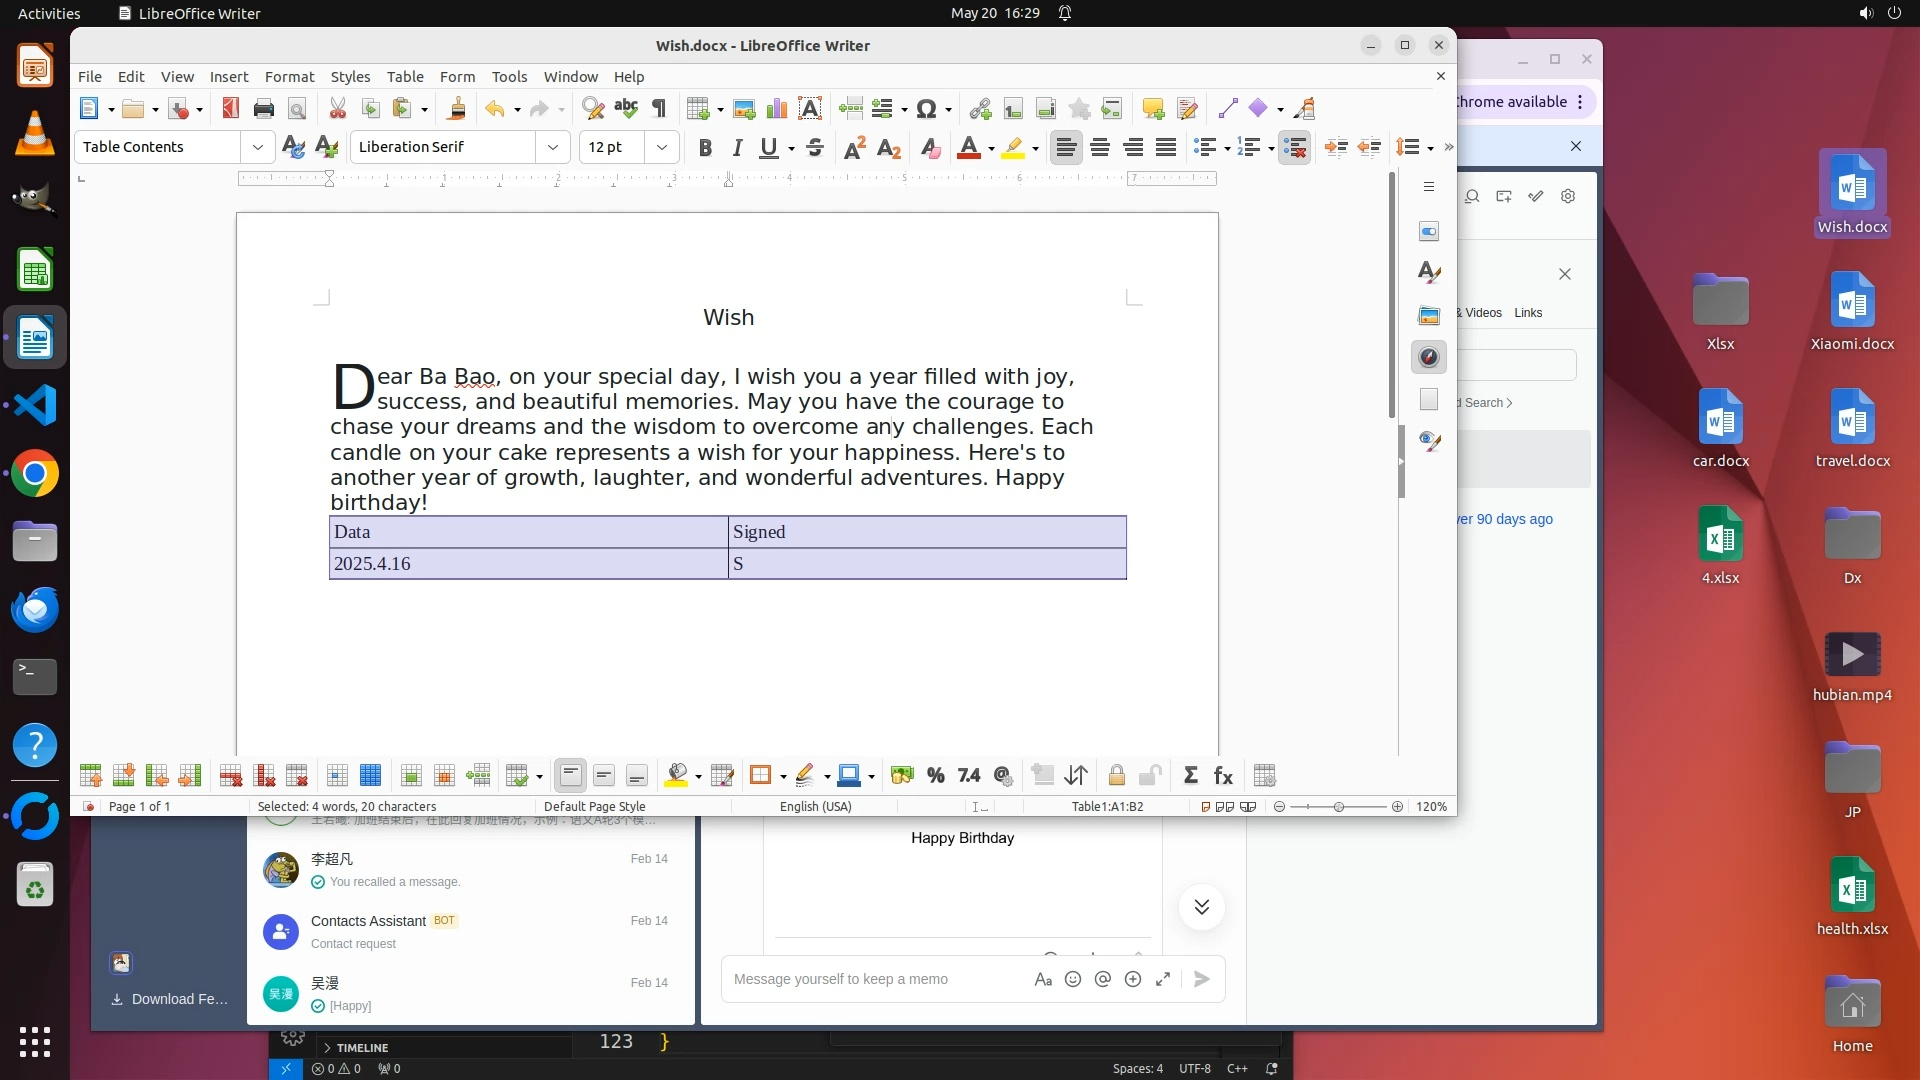Click the Insert Chart icon
This screenshot has height=1080, width=1920.
(x=777, y=109)
